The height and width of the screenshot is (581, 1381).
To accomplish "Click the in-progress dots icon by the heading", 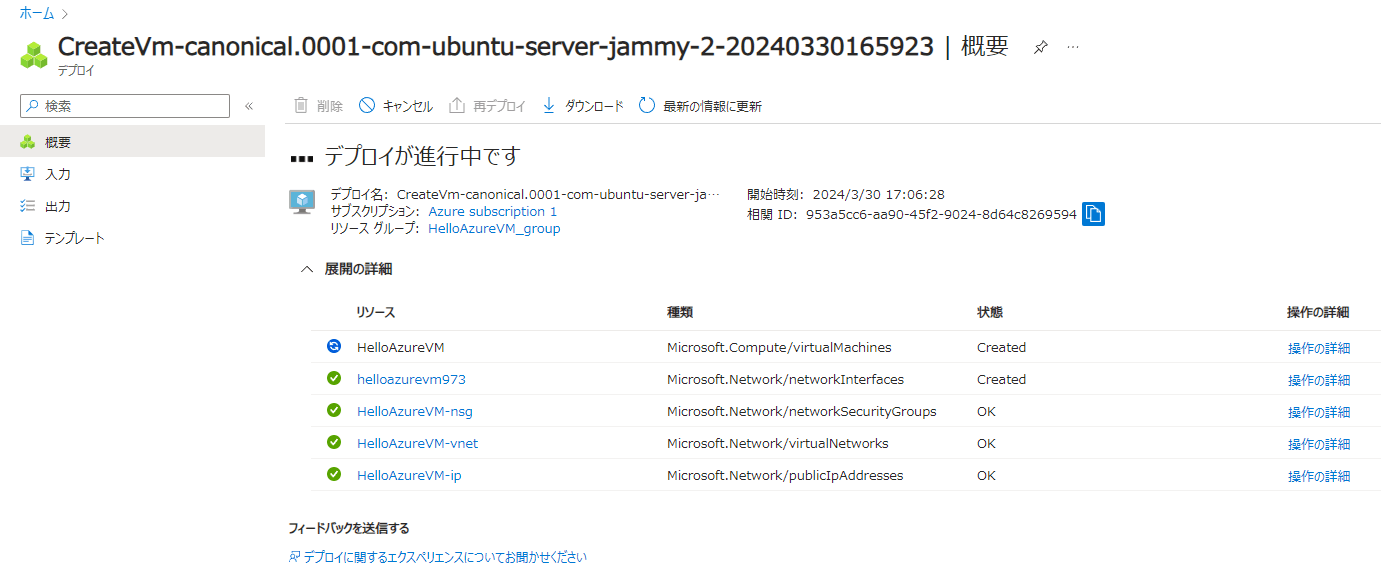I will pyautogui.click(x=302, y=158).
